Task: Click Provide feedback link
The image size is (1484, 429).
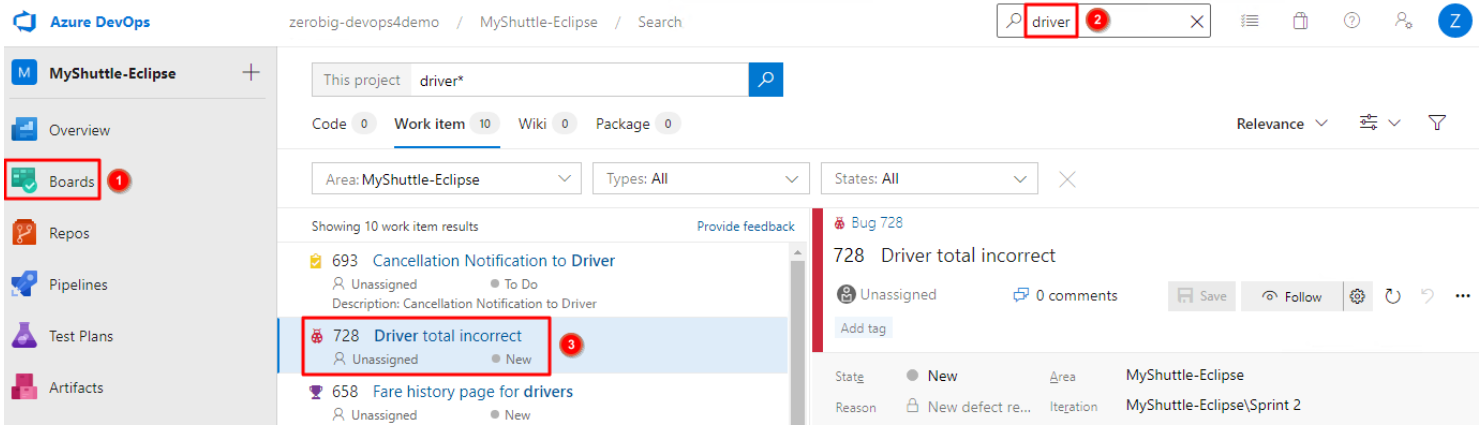Action: (x=745, y=227)
